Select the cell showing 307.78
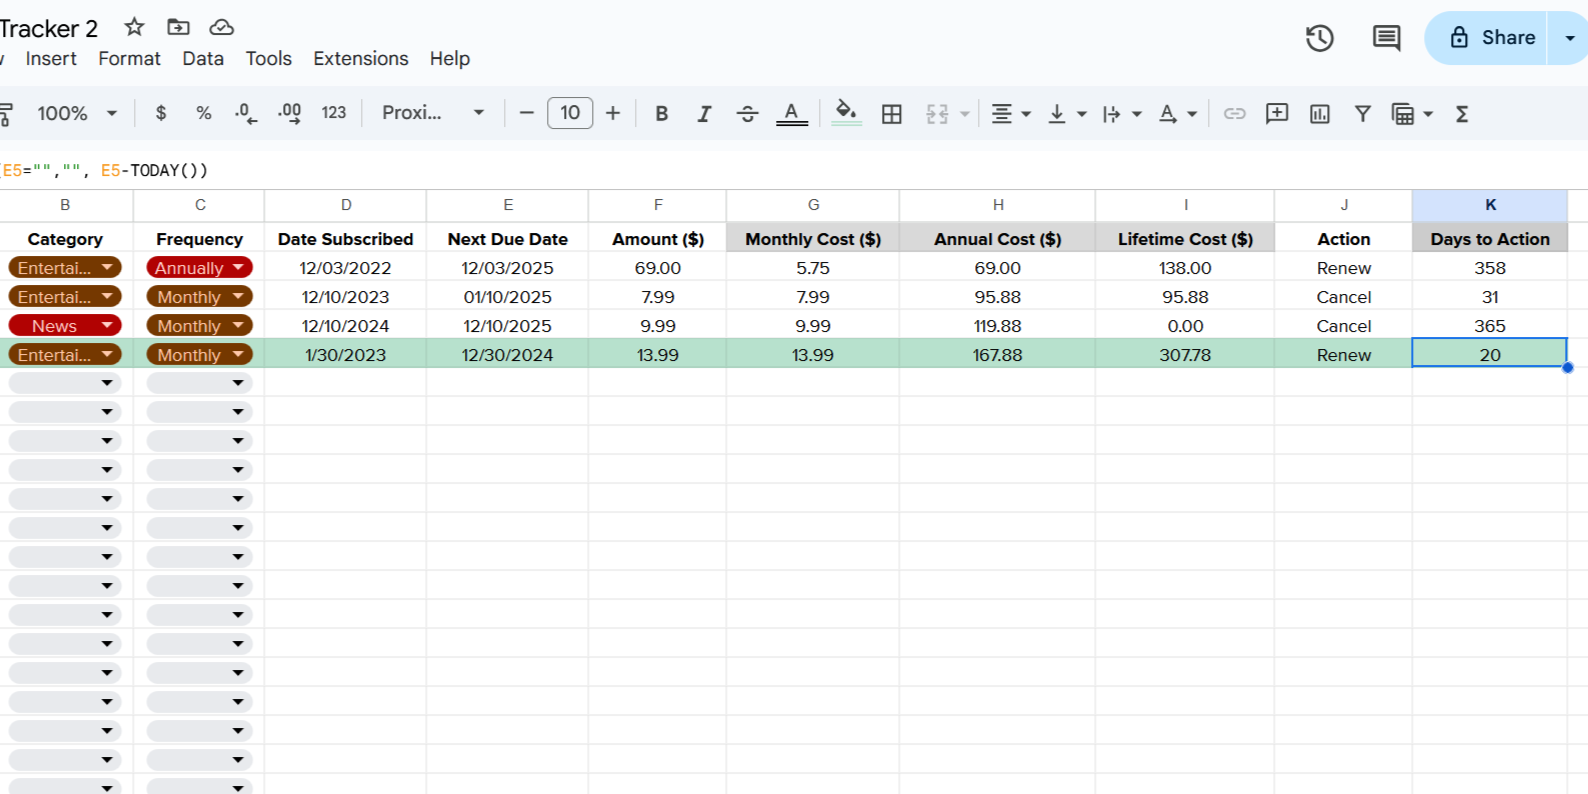 [1185, 355]
